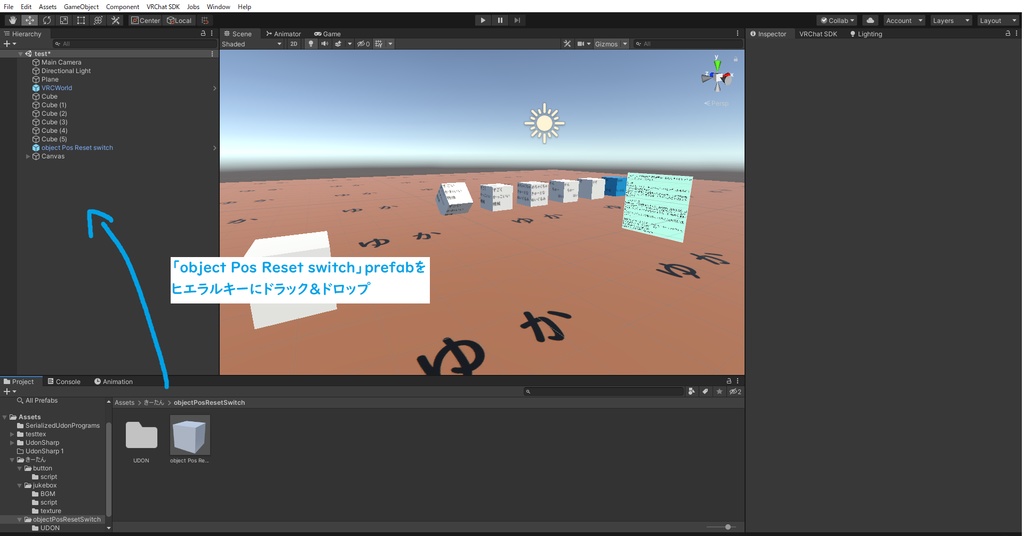The image size is (1024, 536).
Task: Toggle scene audio
Action: (325, 44)
